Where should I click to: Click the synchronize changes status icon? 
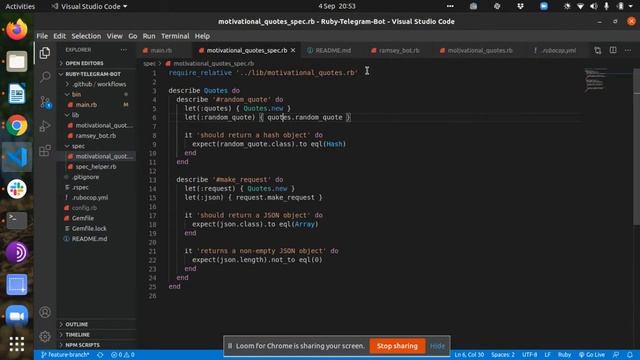pyautogui.click(x=100, y=355)
